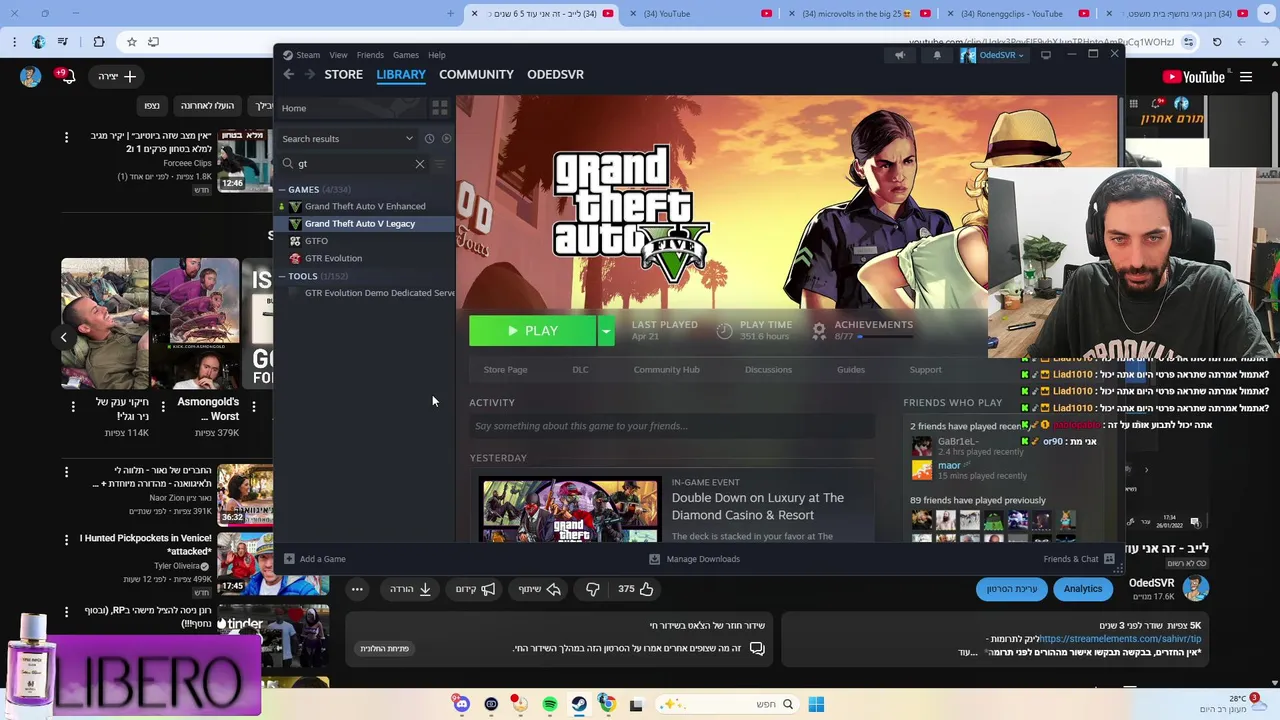Open the game's DLC link
The height and width of the screenshot is (720, 1280).
[580, 370]
